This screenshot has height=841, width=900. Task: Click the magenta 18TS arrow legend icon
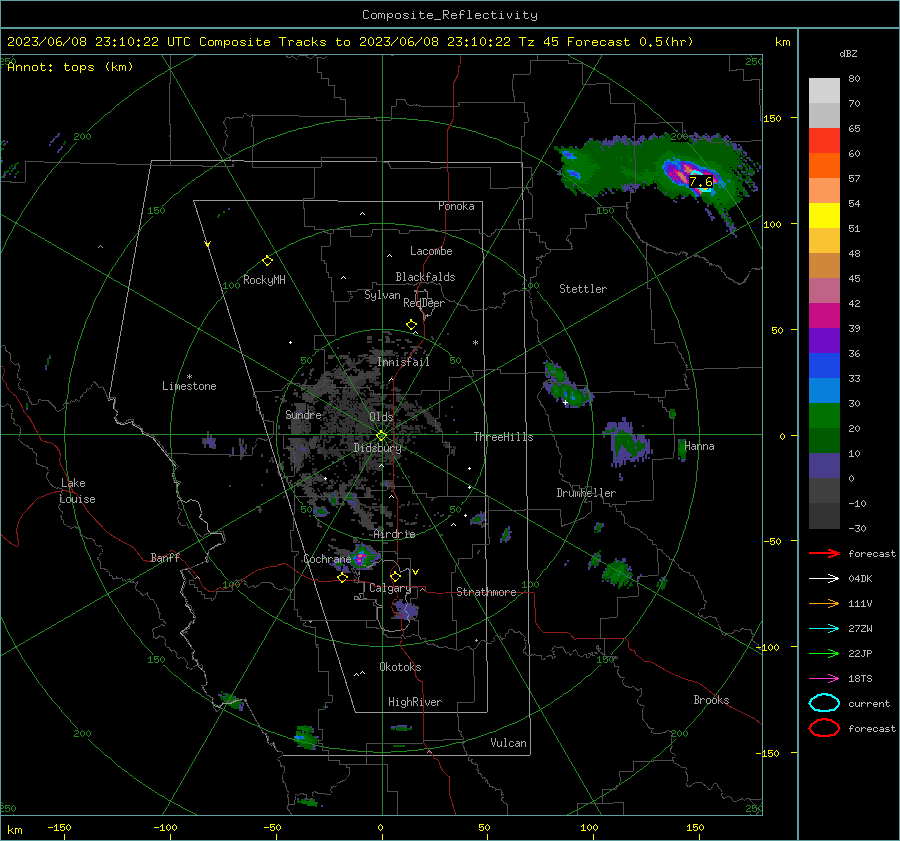[x=824, y=679]
